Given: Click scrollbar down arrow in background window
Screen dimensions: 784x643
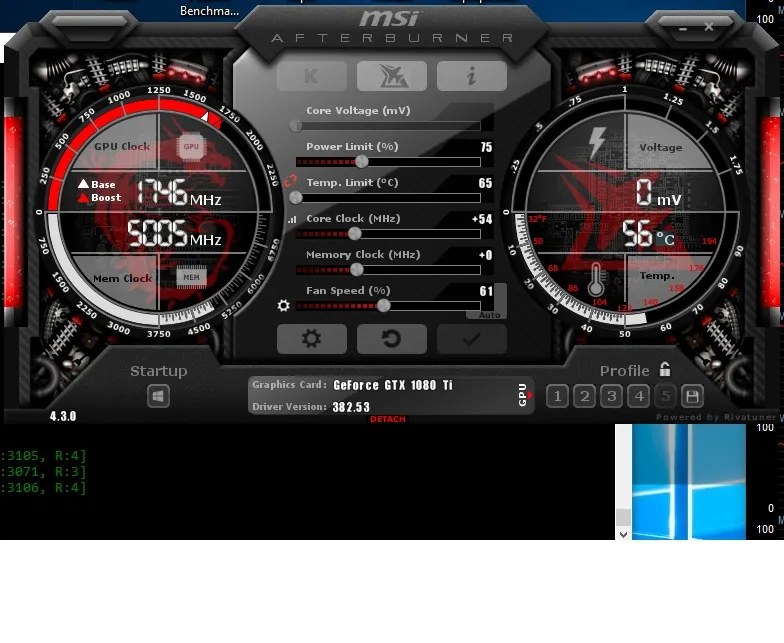Looking at the screenshot, I should click(x=623, y=534).
